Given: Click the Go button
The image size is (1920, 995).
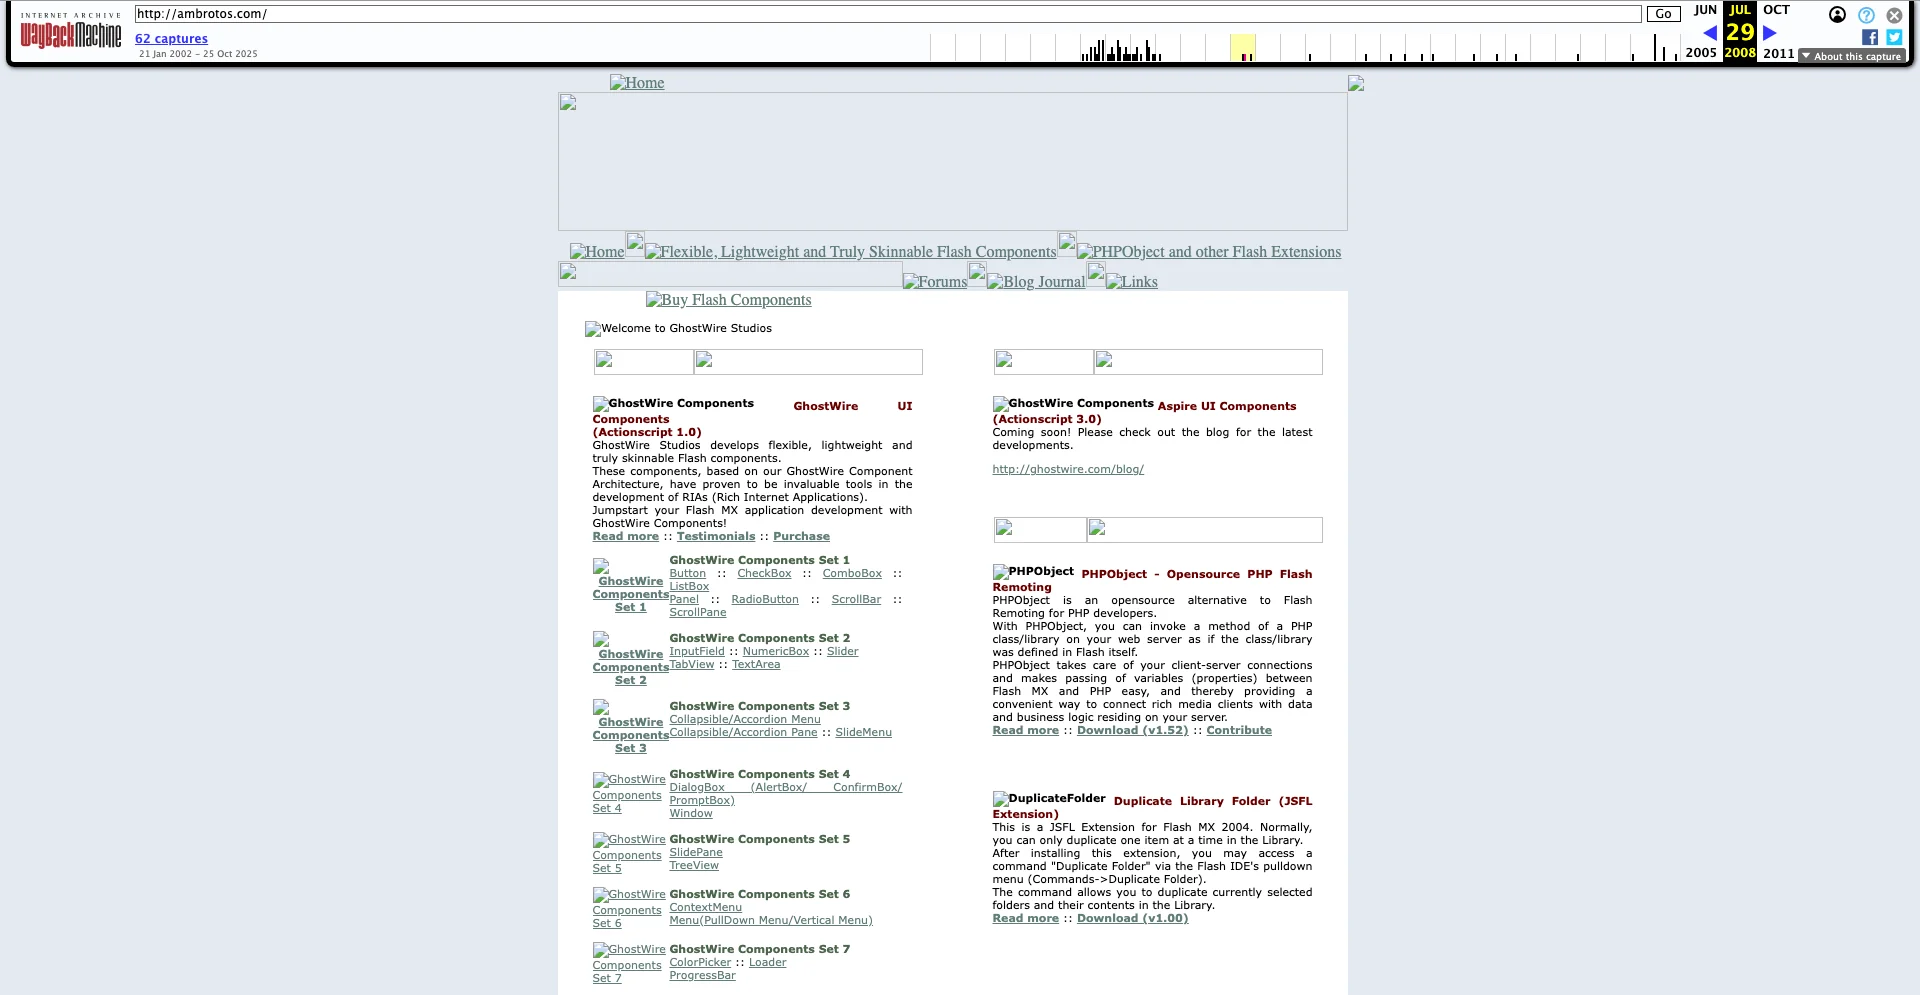Looking at the screenshot, I should pos(1663,14).
